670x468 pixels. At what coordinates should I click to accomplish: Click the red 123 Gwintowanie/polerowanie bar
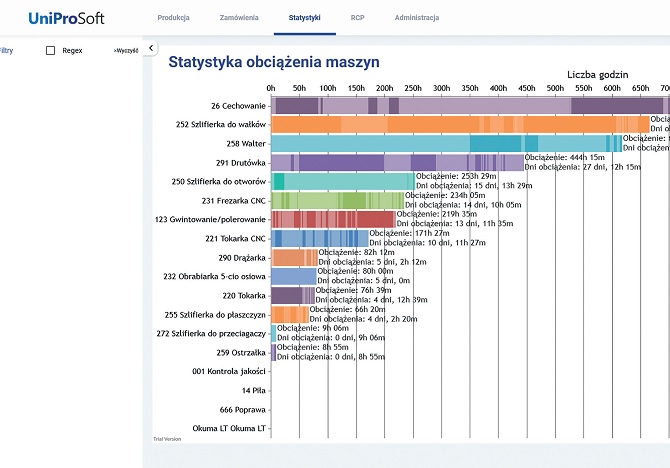click(x=333, y=219)
